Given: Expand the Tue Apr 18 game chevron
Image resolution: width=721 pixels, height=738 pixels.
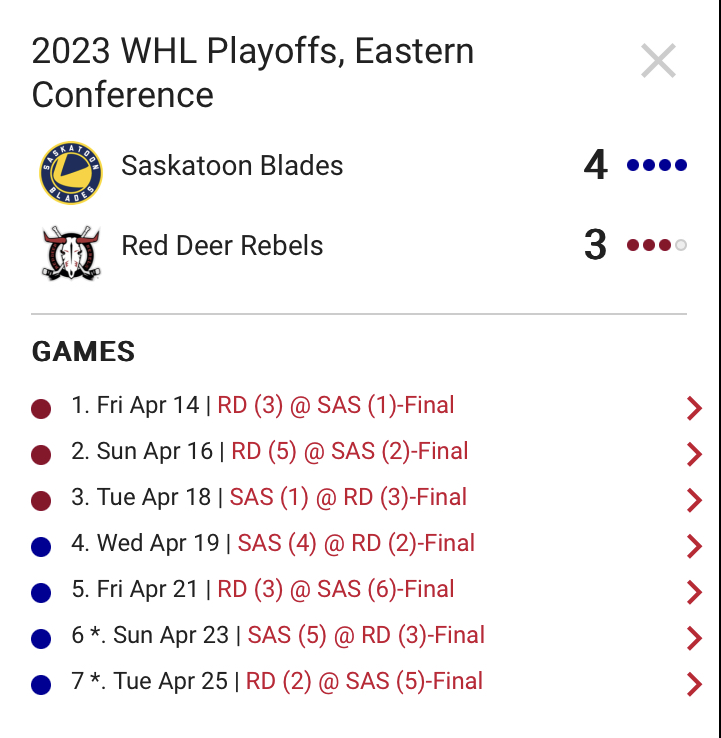Looking at the screenshot, I should pyautogui.click(x=694, y=500).
